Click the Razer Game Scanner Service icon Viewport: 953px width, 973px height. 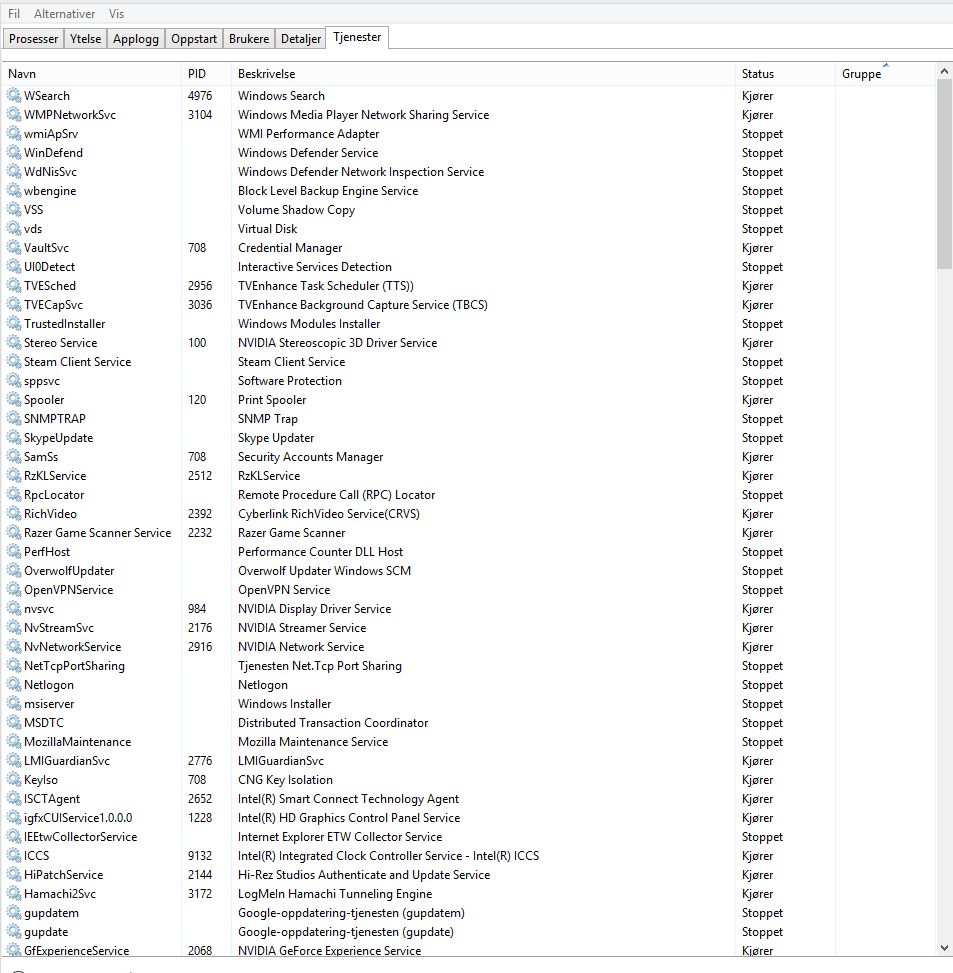click(x=14, y=532)
